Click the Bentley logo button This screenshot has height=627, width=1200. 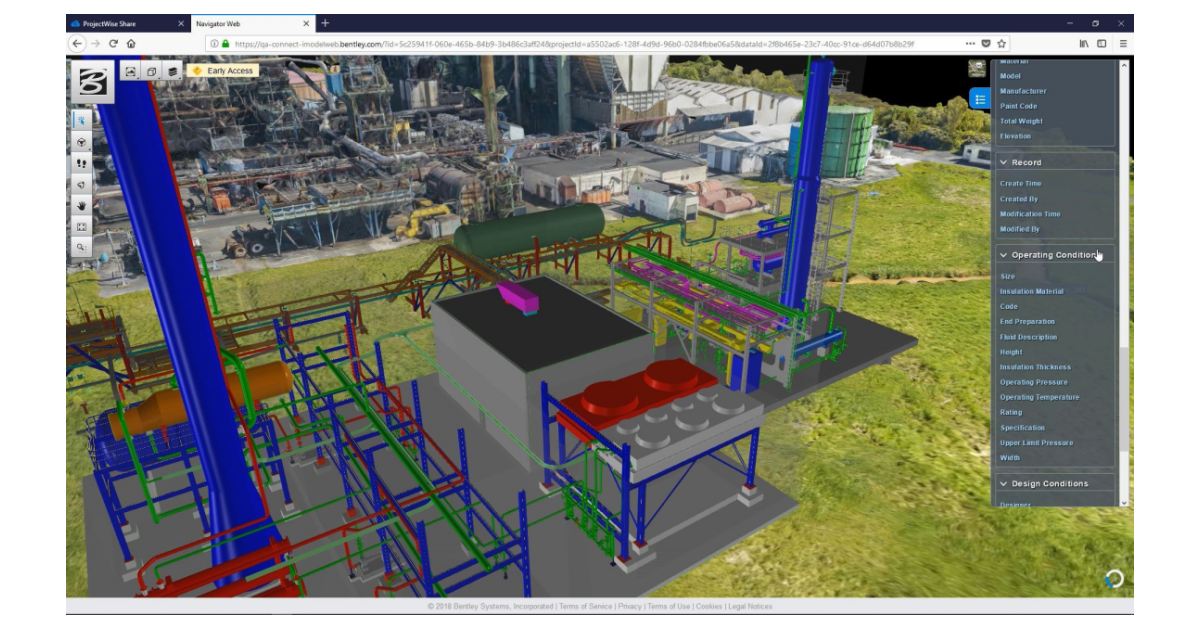(91, 83)
